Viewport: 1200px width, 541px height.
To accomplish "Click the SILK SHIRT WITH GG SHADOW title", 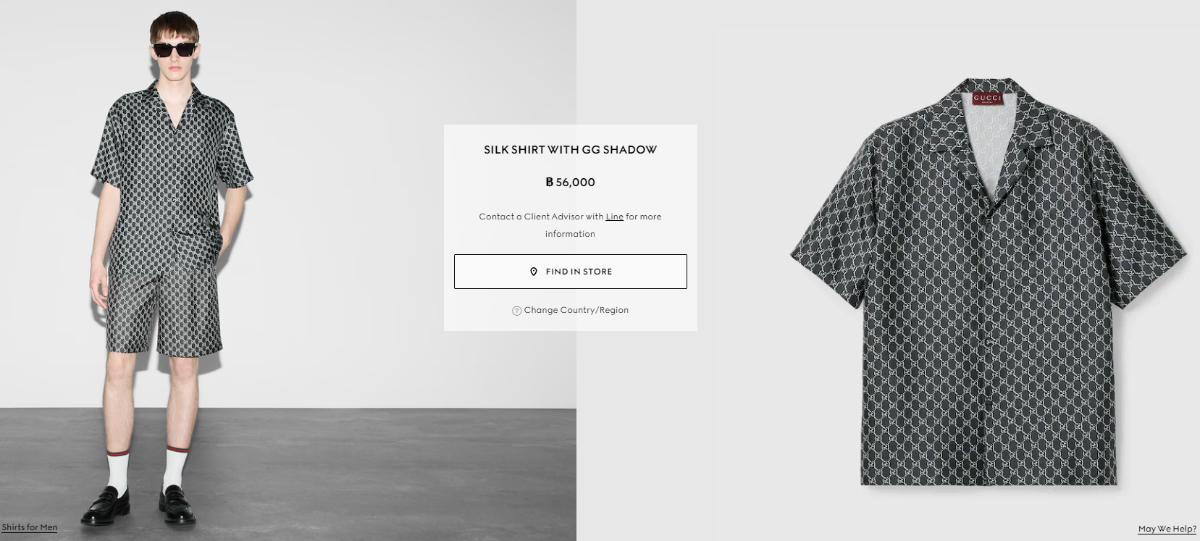I will pyautogui.click(x=570, y=150).
